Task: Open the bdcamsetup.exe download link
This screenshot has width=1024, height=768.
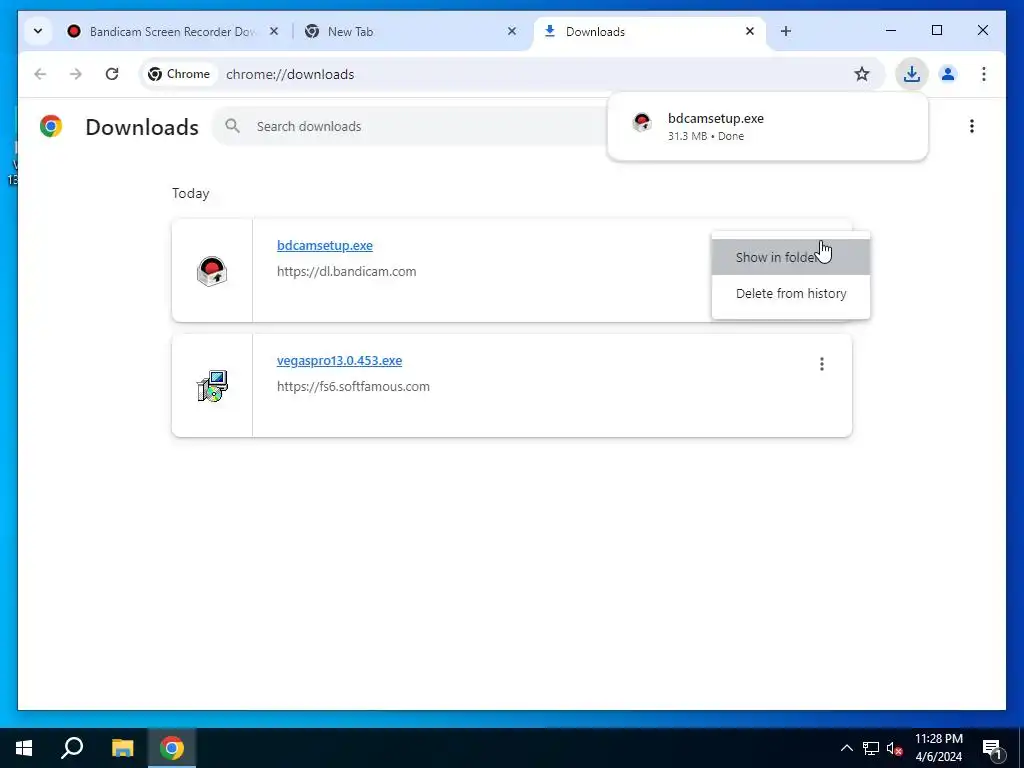Action: [325, 246]
